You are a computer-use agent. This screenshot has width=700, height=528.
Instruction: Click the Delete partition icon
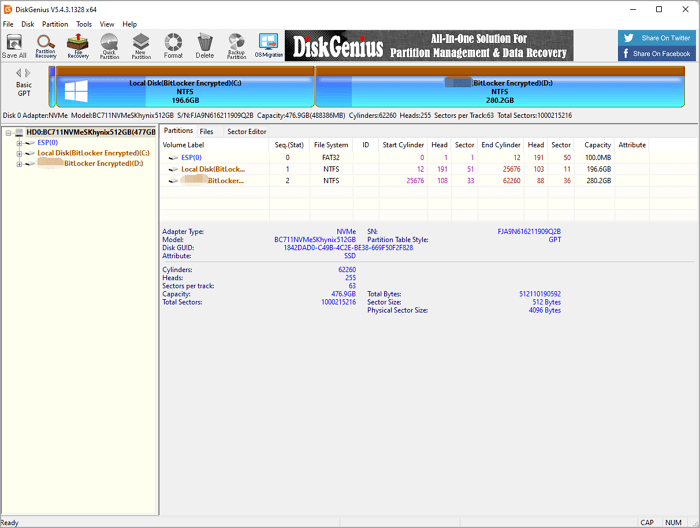pos(205,45)
